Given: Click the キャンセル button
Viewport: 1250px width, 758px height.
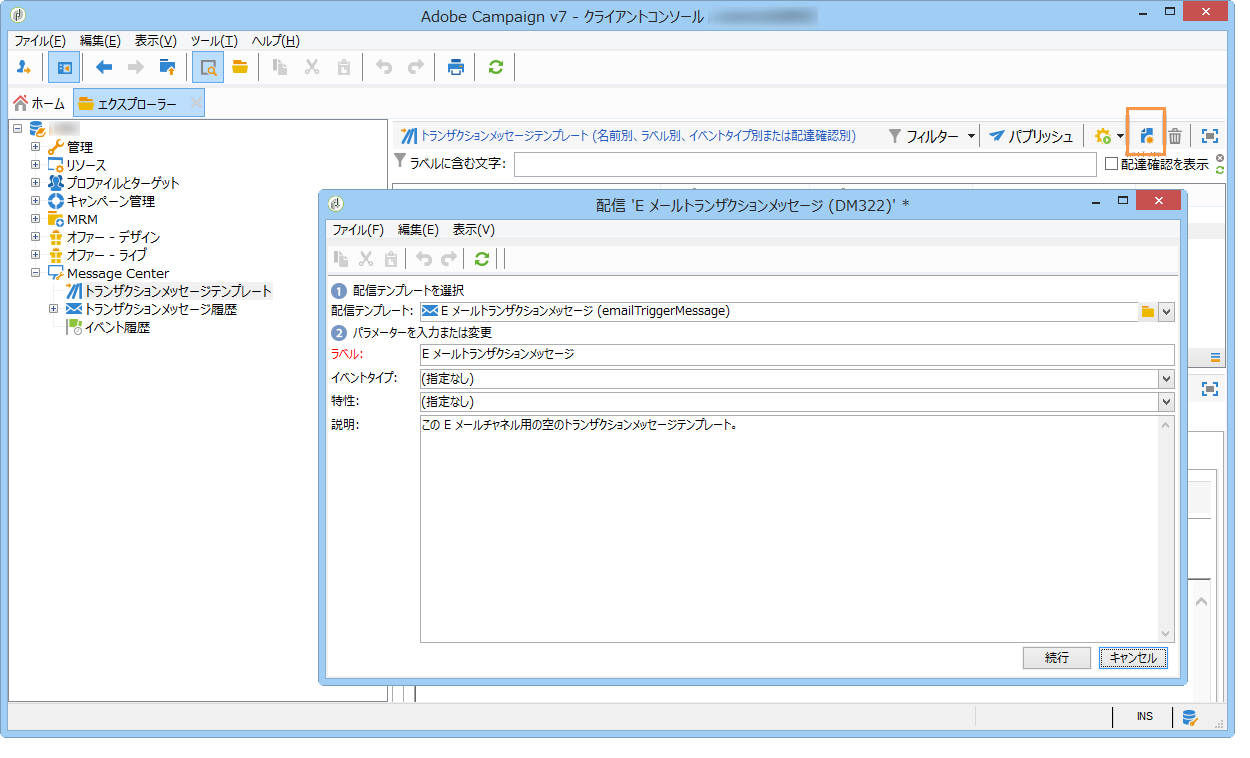Looking at the screenshot, I should 1133,657.
